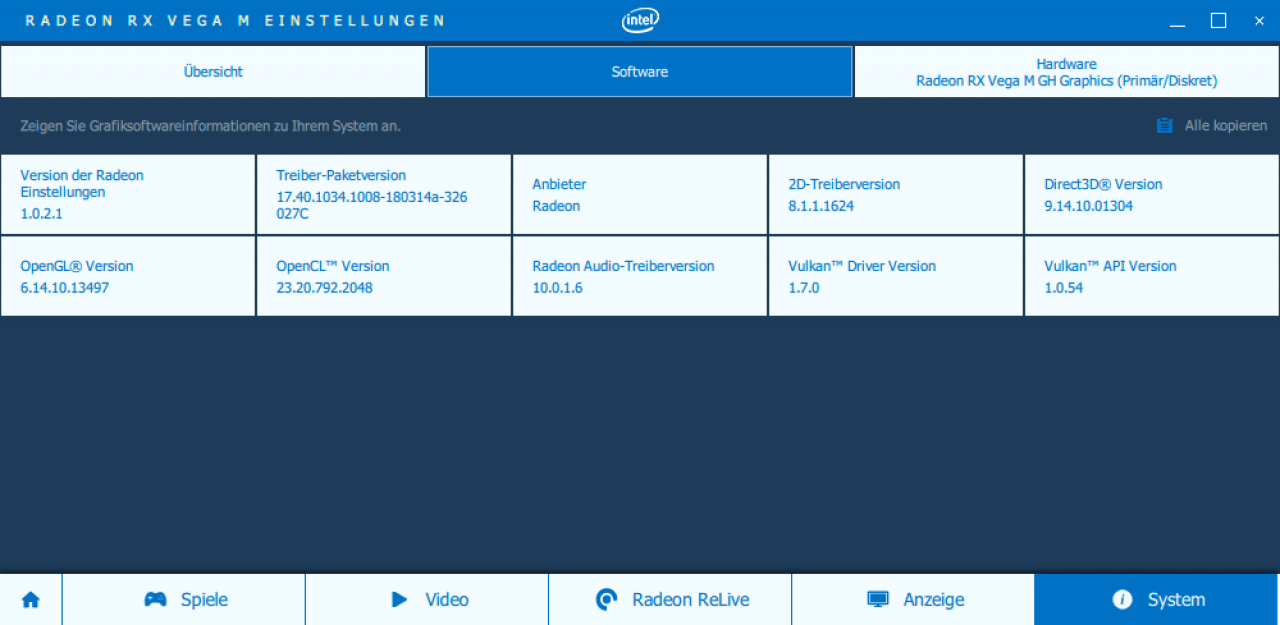The image size is (1280, 625).
Task: Click the clipboard icon beside Alle kopieren
Action: [x=1164, y=126]
